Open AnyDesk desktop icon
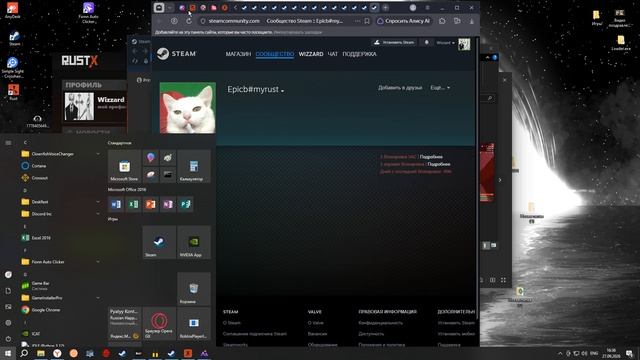Viewport: 640px width, 360px height. pos(13,10)
